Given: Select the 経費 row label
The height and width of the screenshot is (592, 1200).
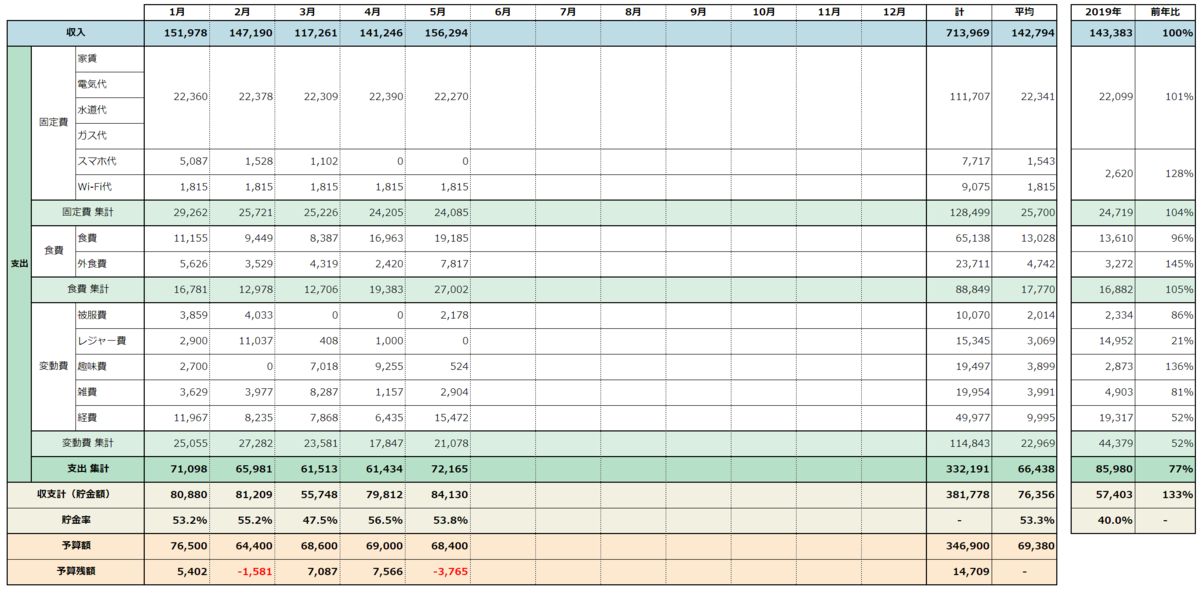Looking at the screenshot, I should [109, 418].
